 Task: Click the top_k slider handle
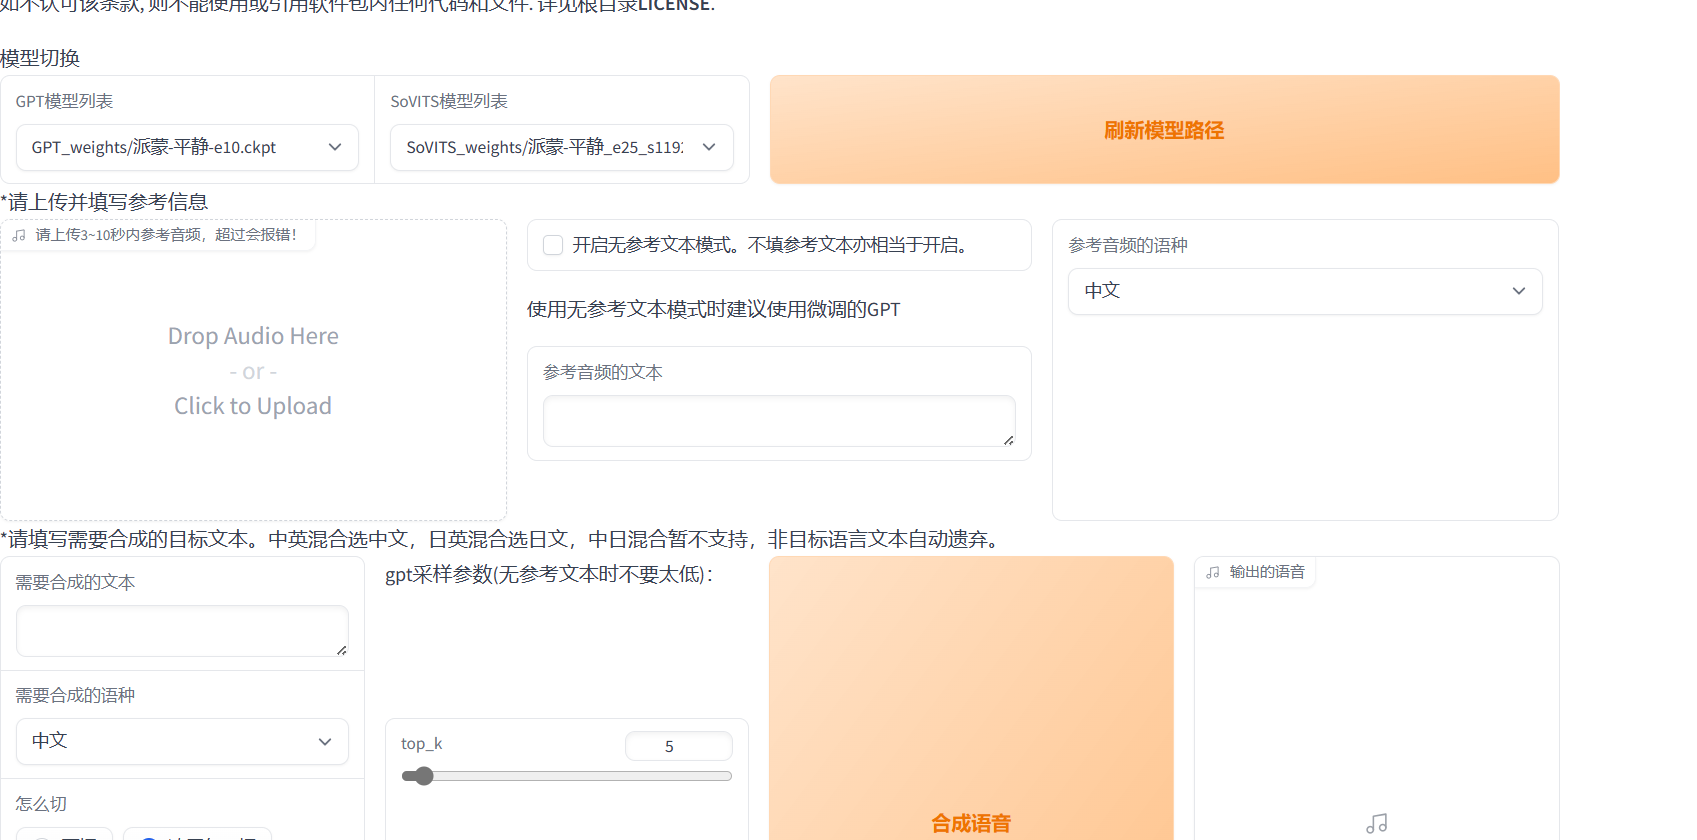[x=424, y=776]
